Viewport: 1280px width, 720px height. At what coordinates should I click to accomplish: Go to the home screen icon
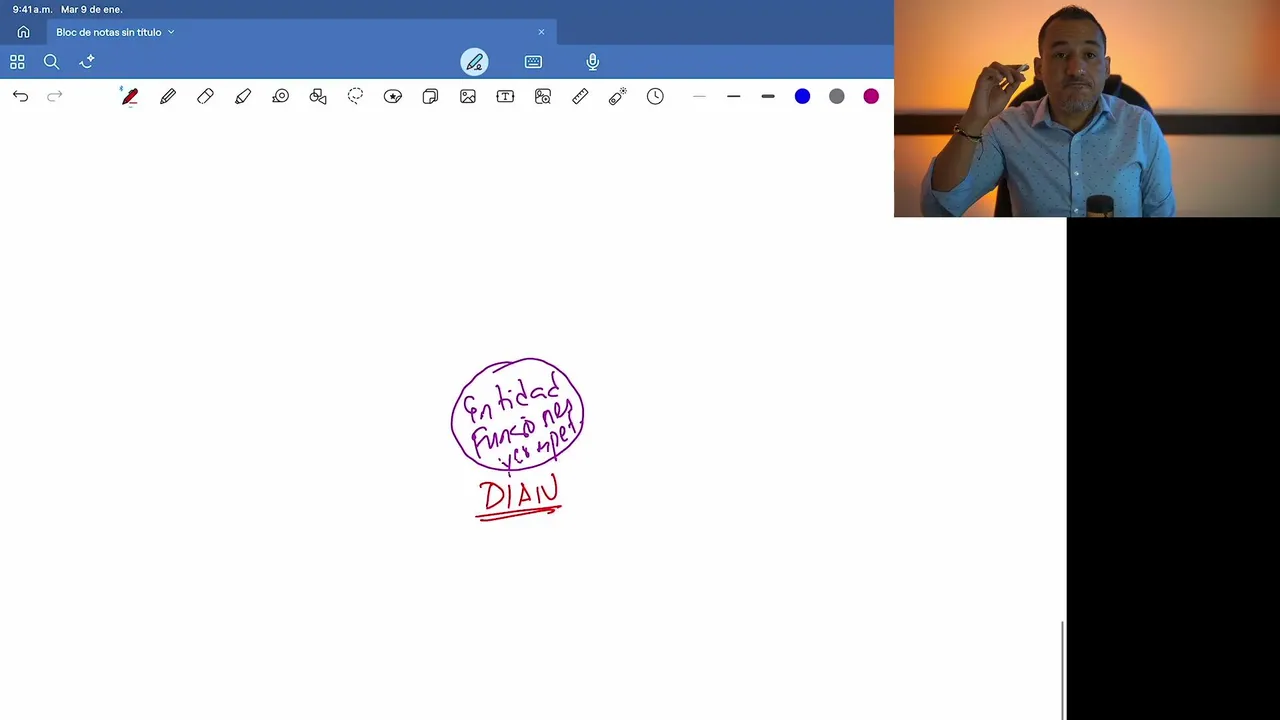point(23,32)
